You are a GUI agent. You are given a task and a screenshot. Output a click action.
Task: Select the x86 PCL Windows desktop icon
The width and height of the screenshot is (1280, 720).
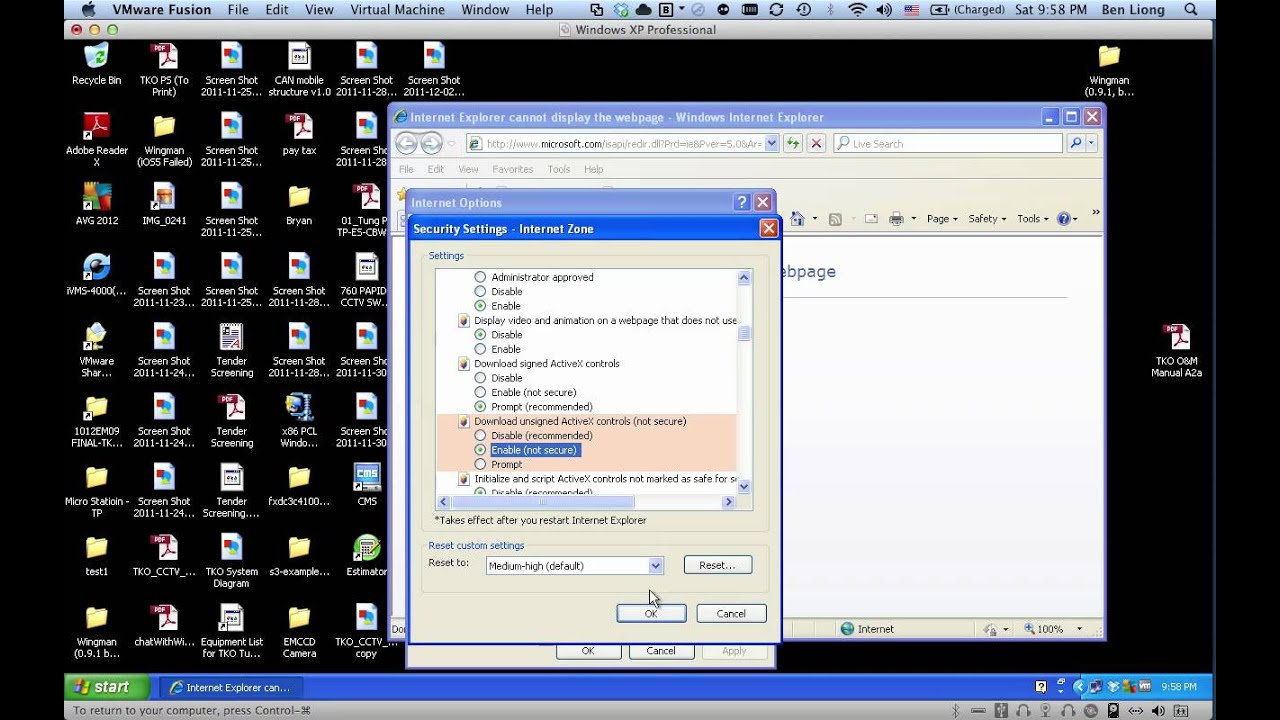[299, 420]
